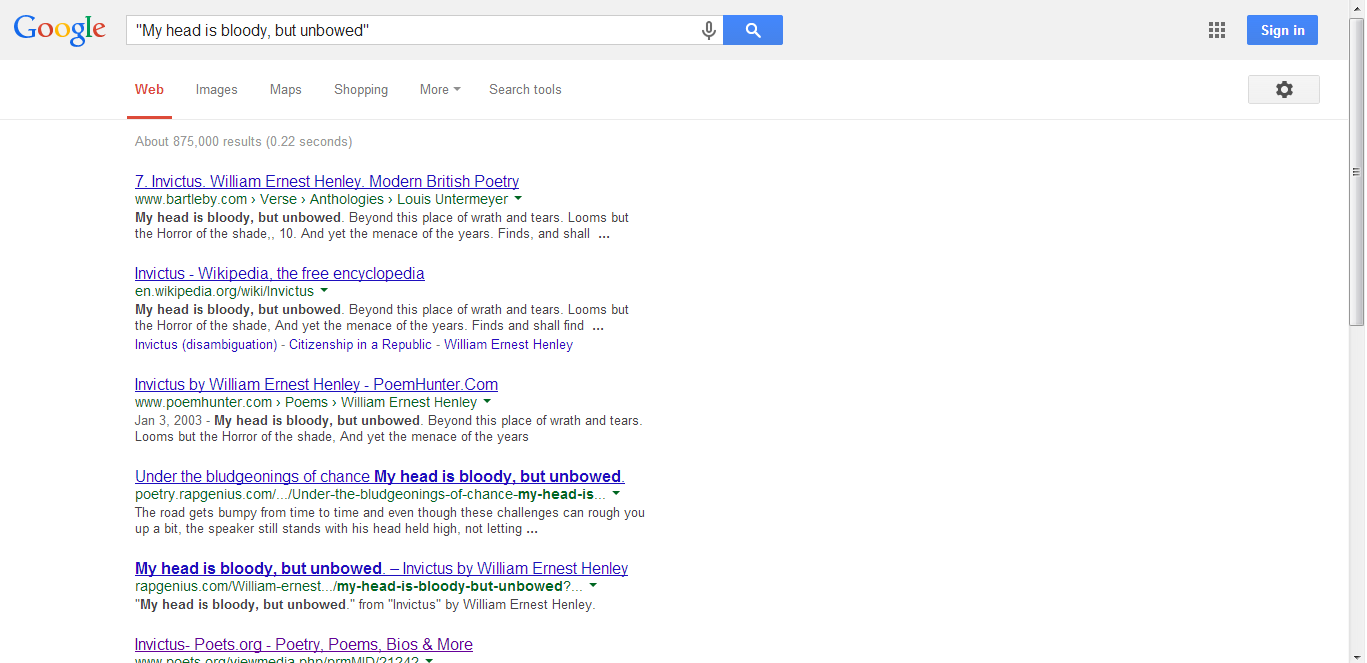
Task: Open the bartleby.com Invictus Modern British Poetry result
Action: point(327,181)
